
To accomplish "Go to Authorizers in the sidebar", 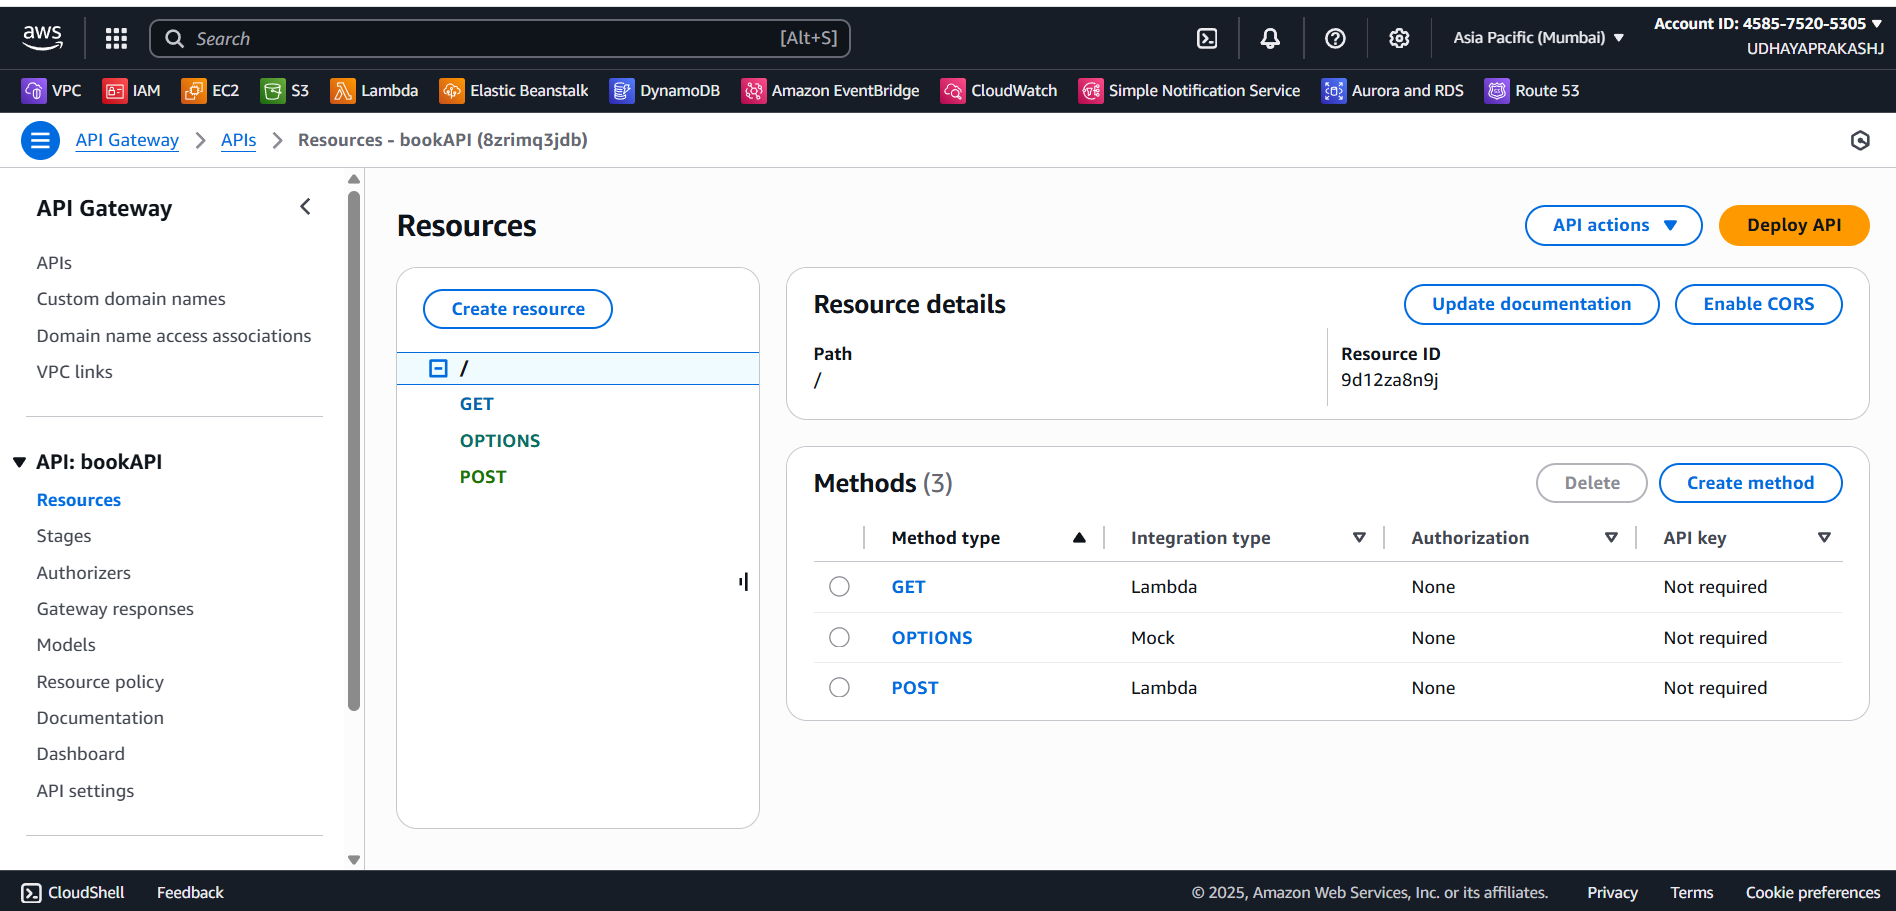I will click(84, 573).
